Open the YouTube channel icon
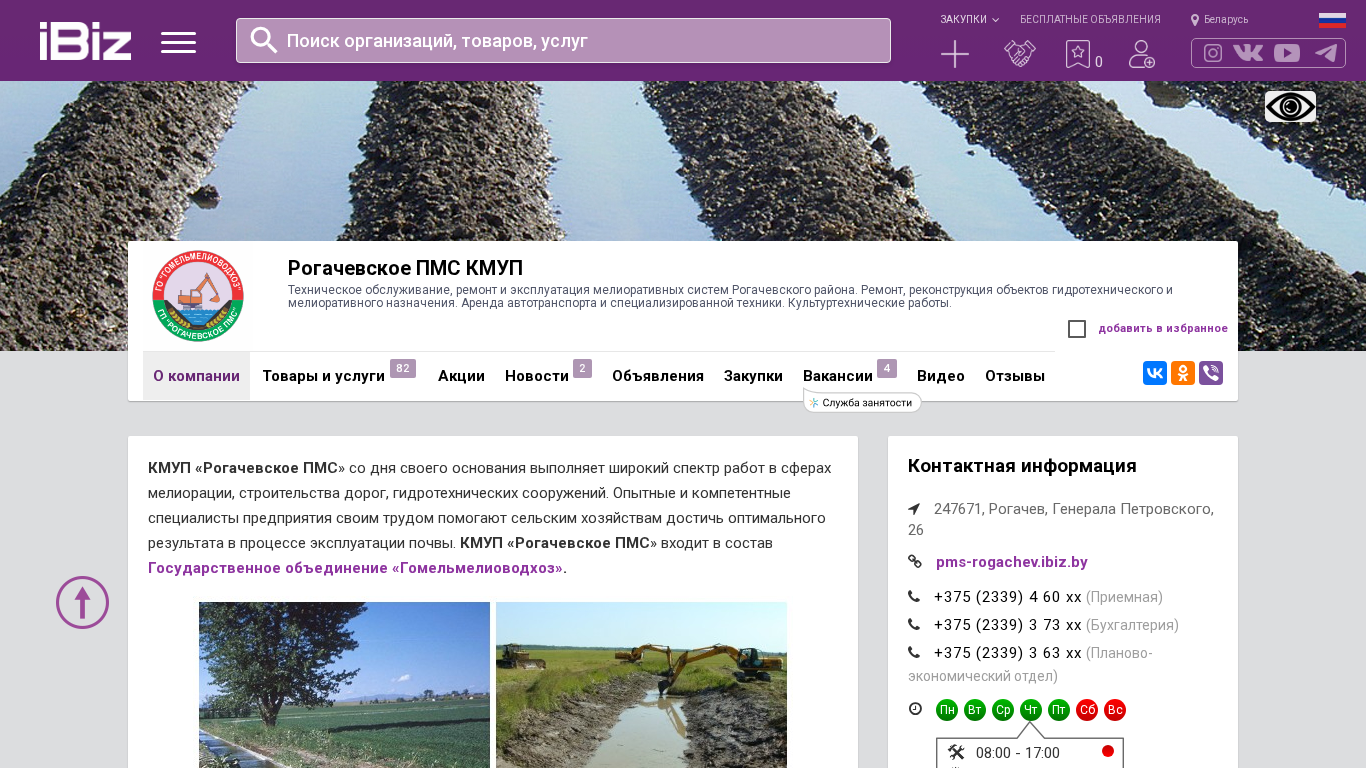The width and height of the screenshot is (1366, 768). (1287, 53)
